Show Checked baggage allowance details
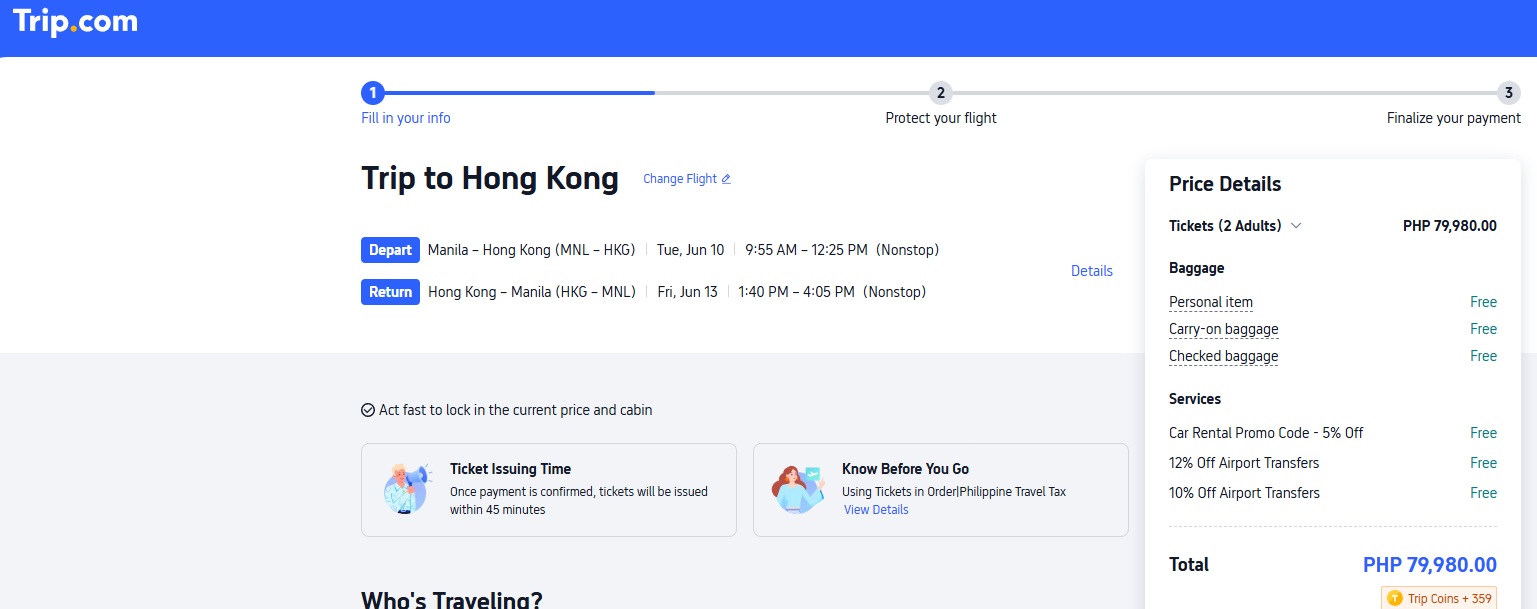1537x609 pixels. [x=1223, y=356]
